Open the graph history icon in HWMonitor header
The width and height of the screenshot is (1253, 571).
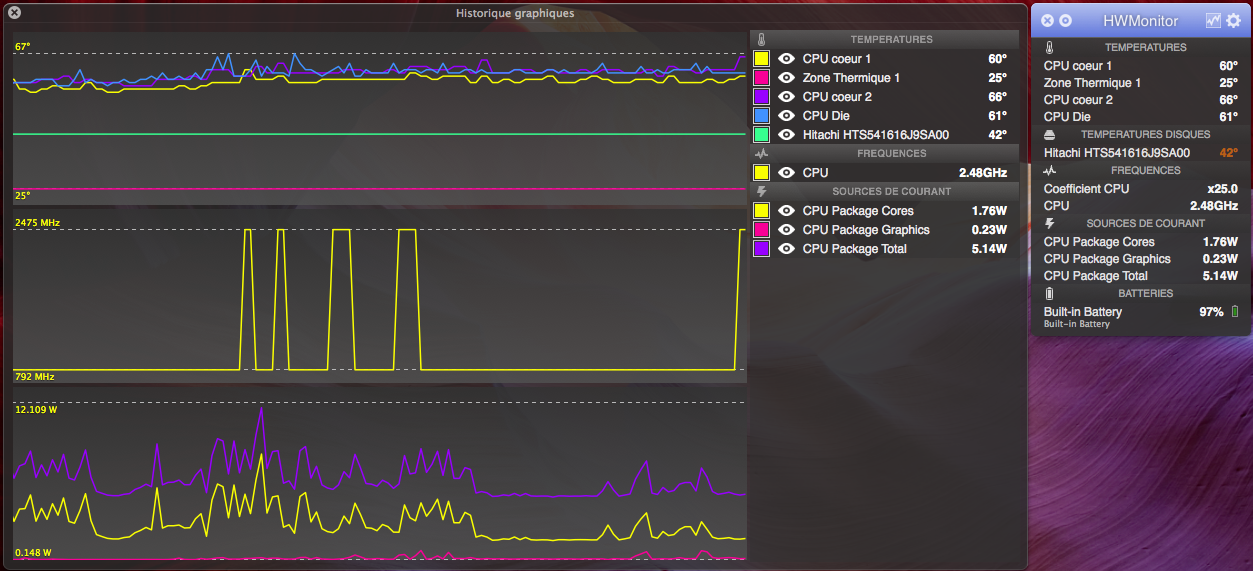(x=1213, y=20)
